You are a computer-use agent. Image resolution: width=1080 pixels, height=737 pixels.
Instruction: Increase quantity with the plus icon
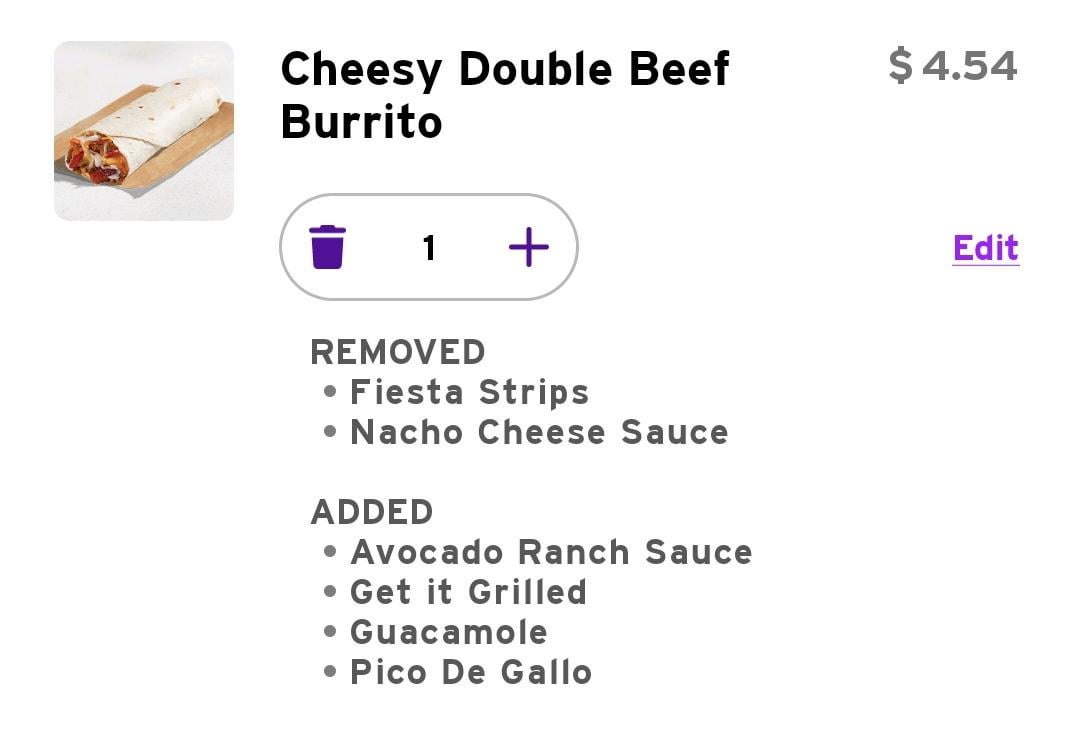(528, 247)
